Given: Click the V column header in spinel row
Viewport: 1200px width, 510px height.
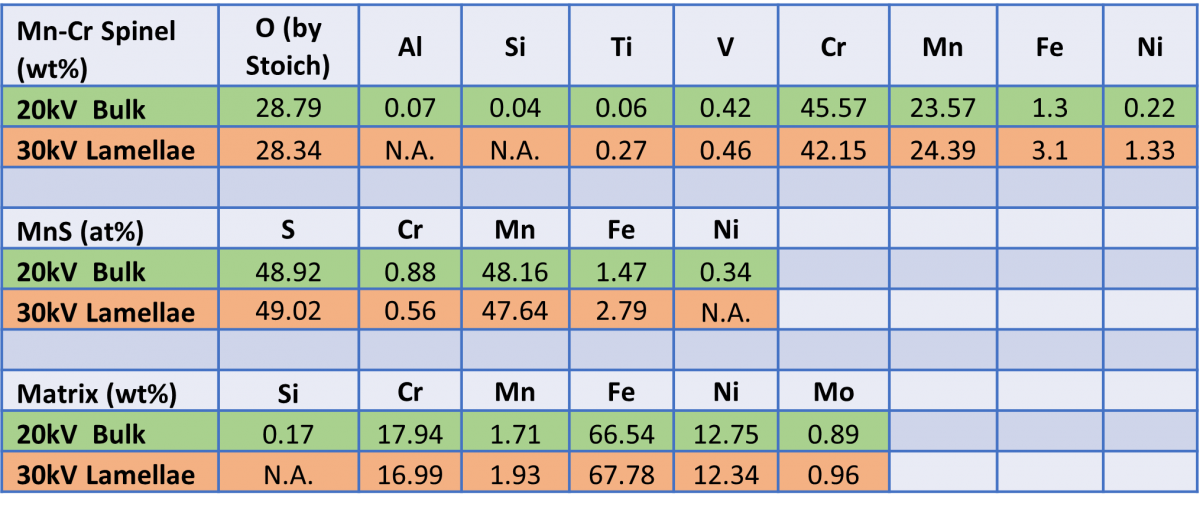Looking at the screenshot, I should [x=727, y=46].
